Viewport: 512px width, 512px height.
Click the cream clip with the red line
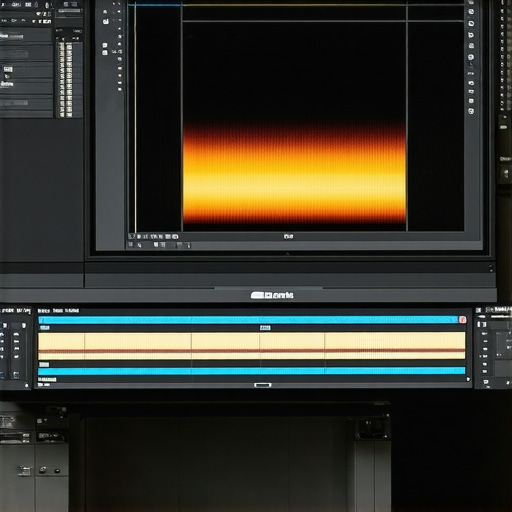pos(252,346)
